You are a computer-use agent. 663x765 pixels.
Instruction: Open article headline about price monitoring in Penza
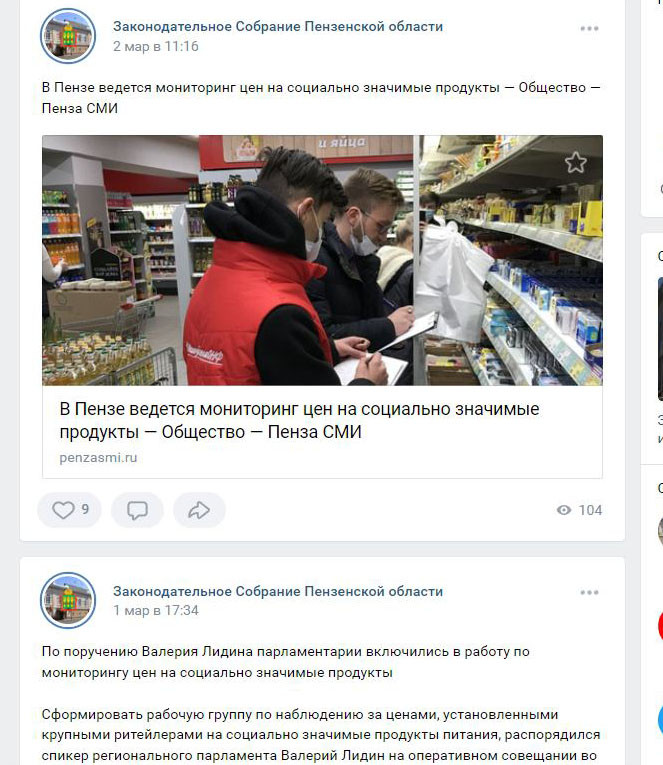click(299, 420)
